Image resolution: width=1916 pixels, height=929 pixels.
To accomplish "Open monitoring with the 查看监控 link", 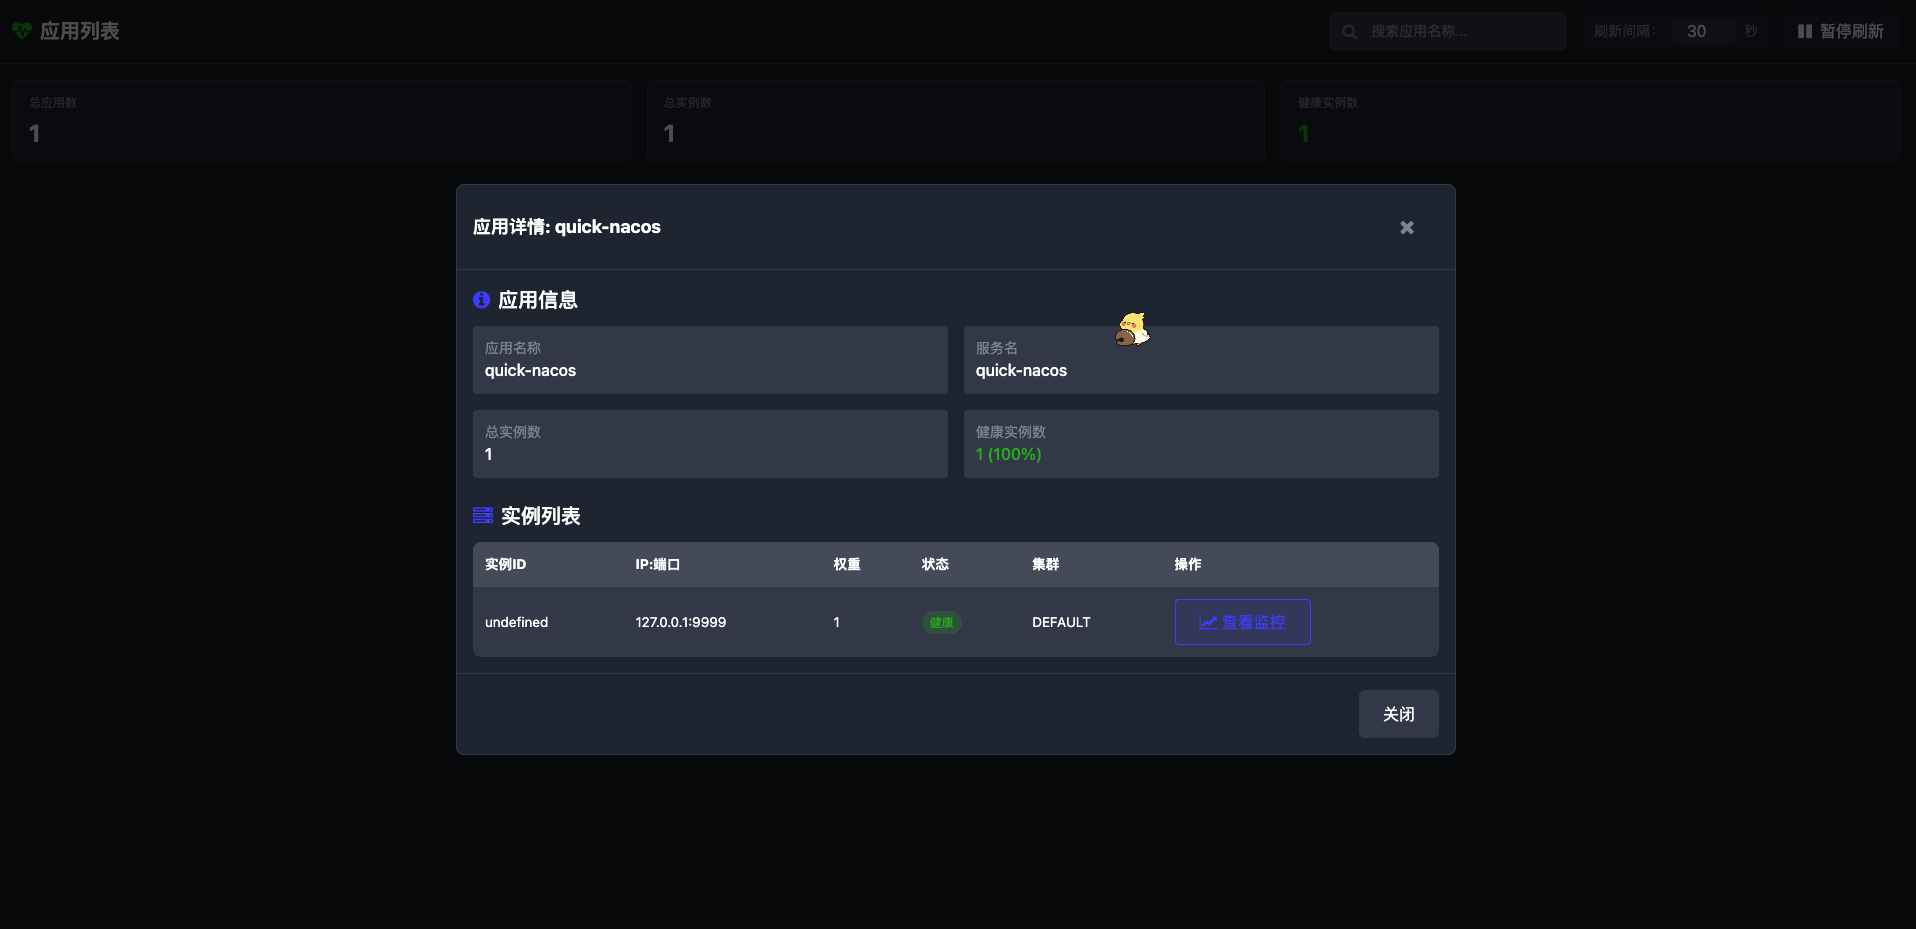I will click(x=1242, y=622).
